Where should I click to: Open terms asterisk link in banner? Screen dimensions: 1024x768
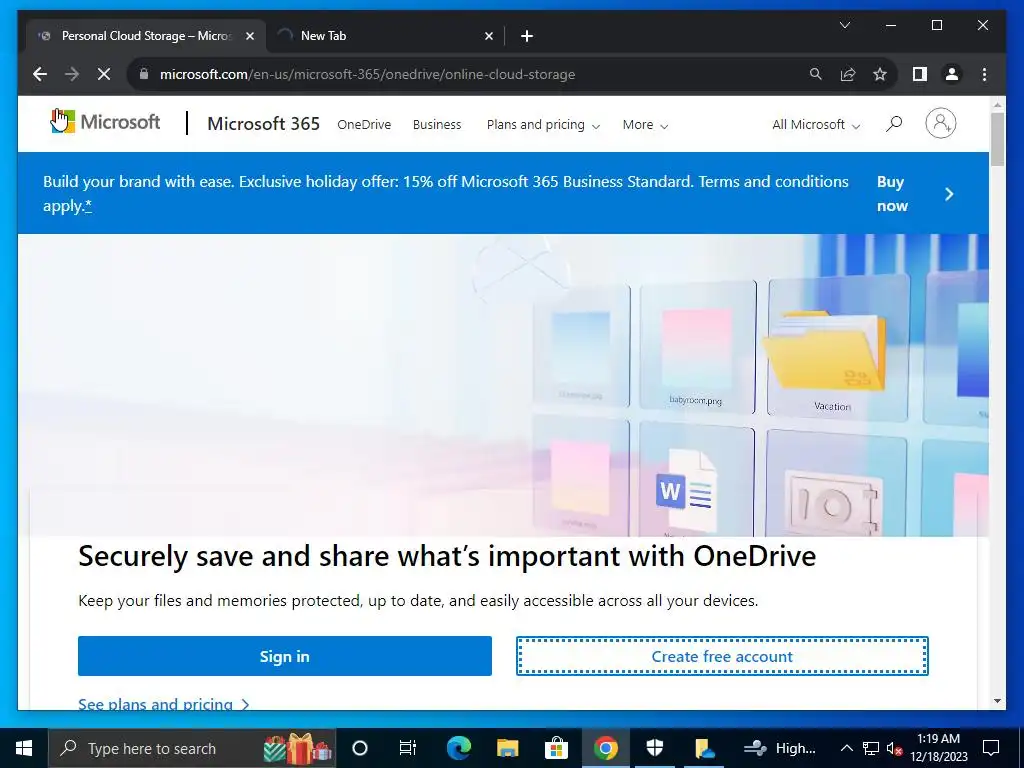point(88,206)
